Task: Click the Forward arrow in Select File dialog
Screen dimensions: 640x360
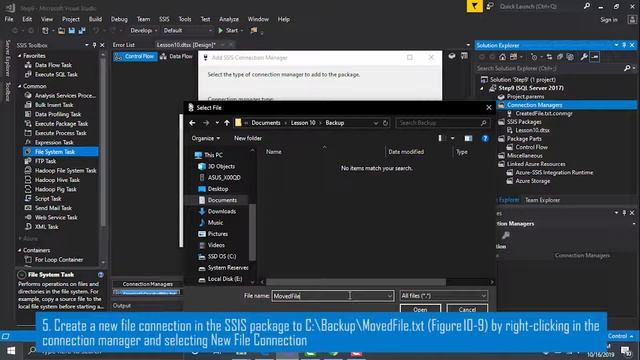Action: (x=206, y=123)
